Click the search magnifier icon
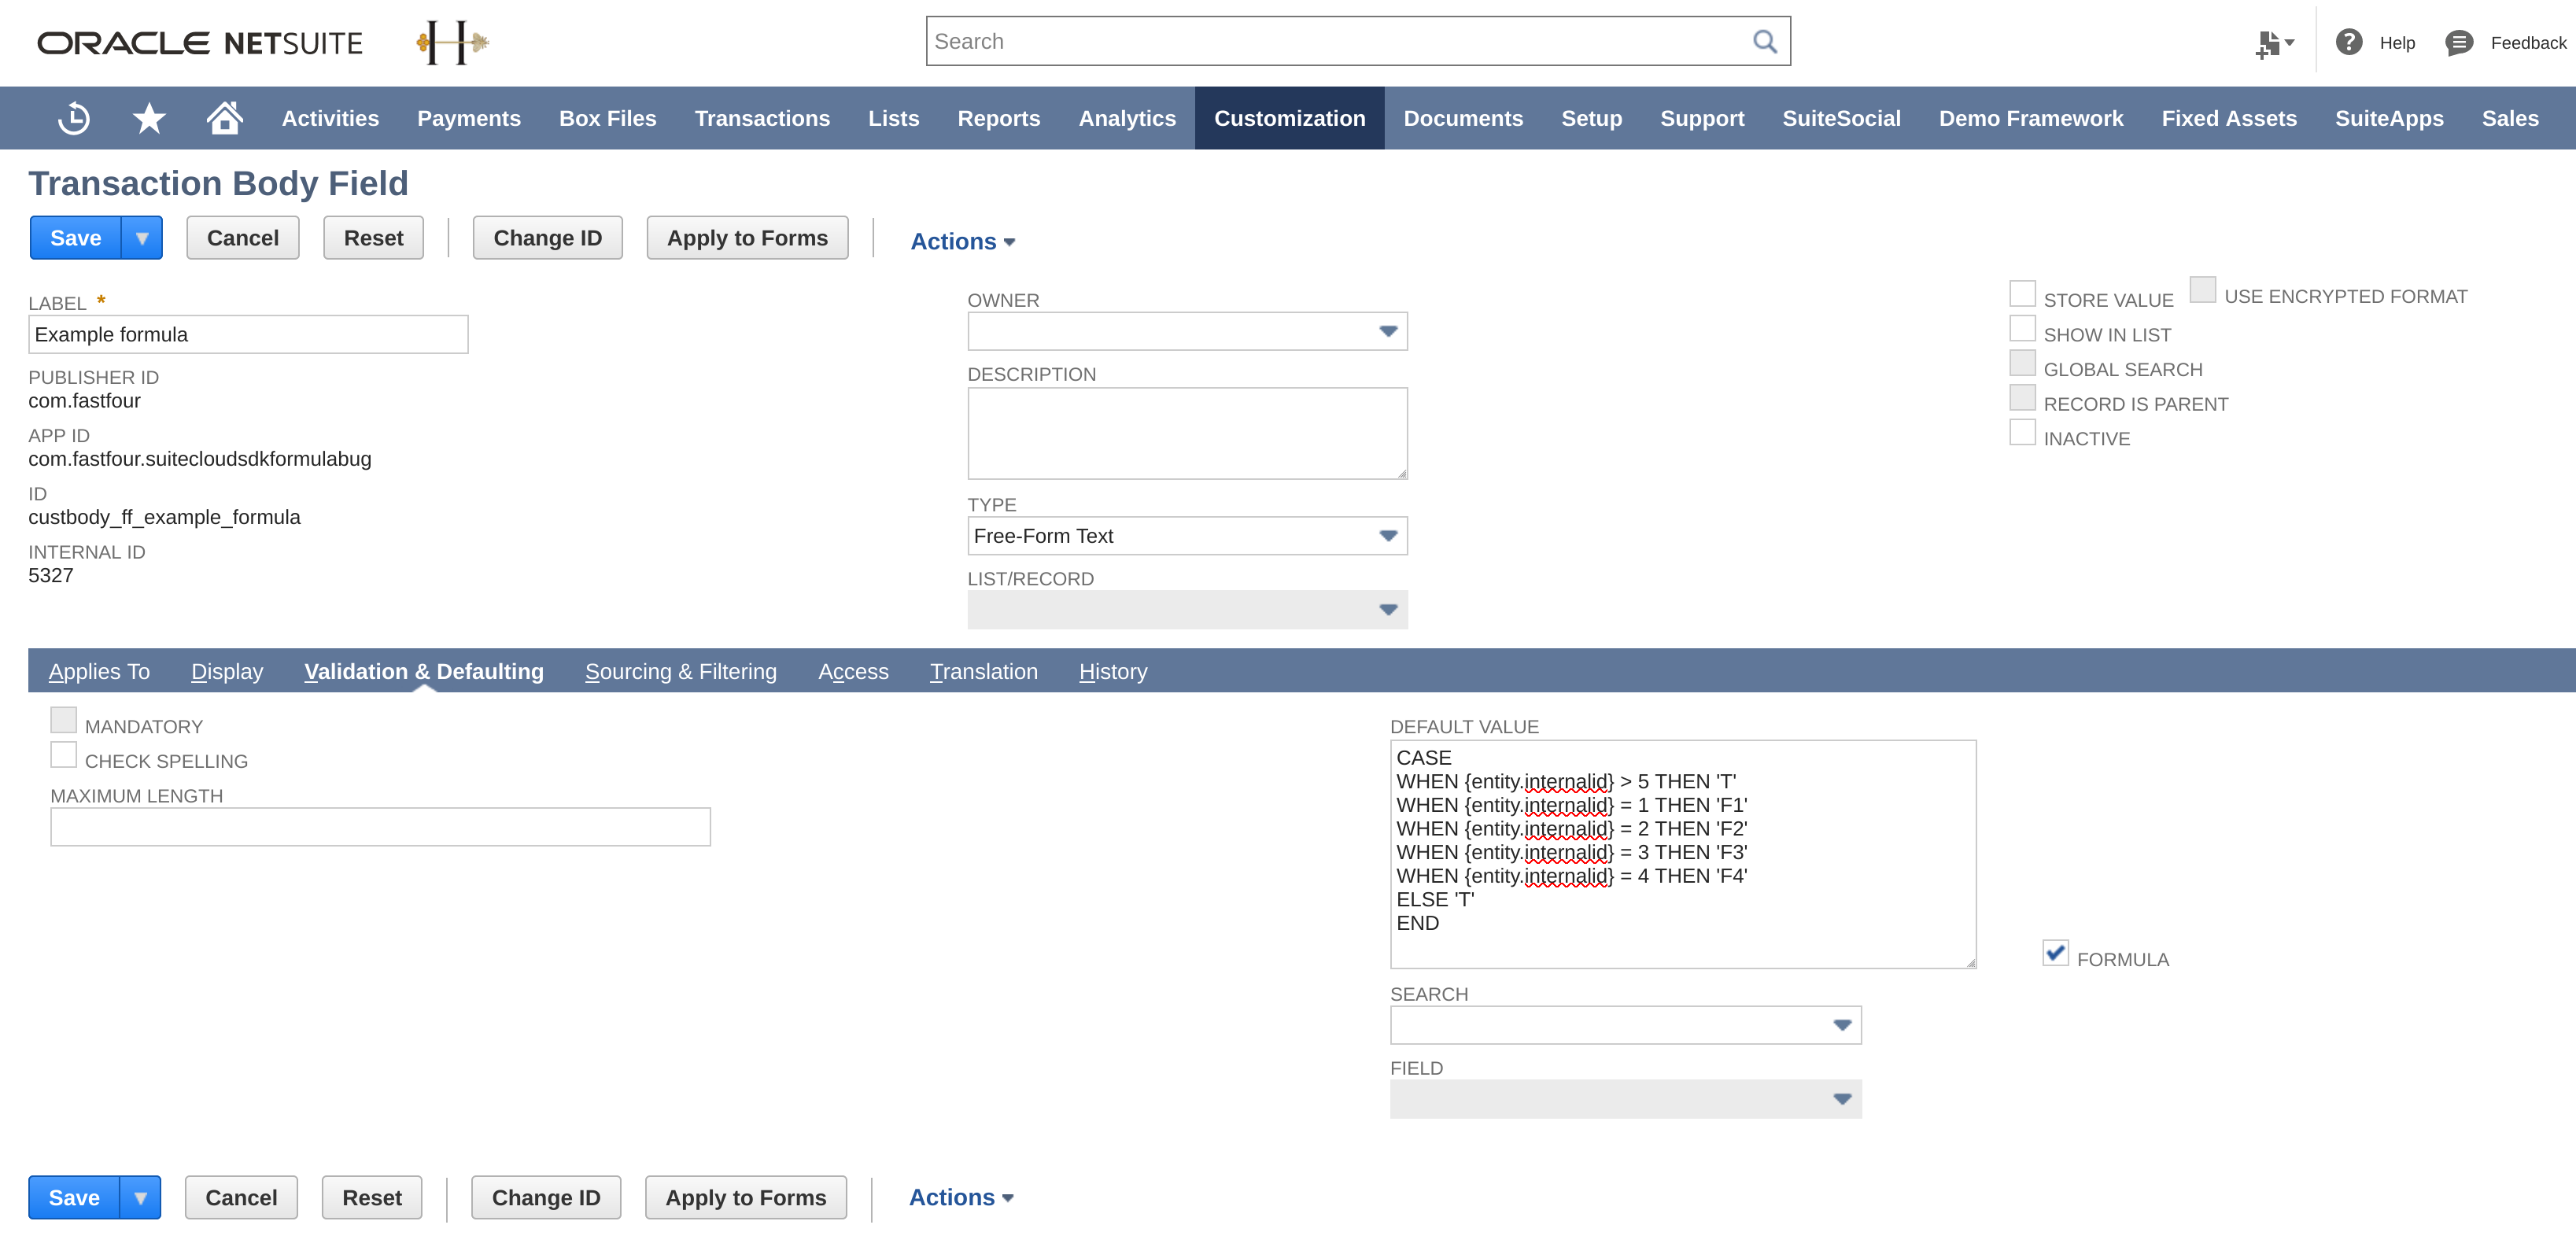Viewport: 2576px width, 1258px height. (x=1764, y=42)
